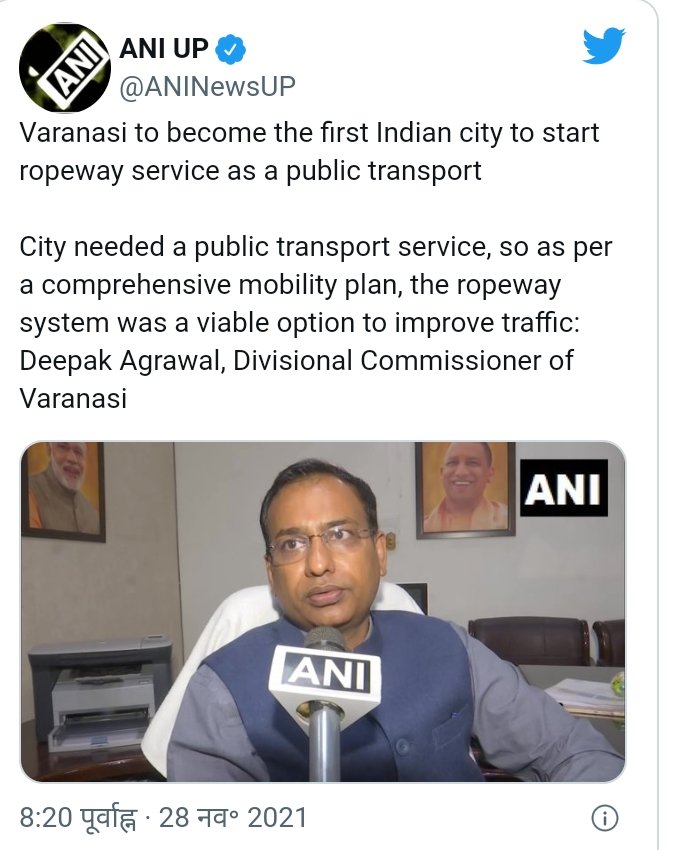
Task: Click the 'Deepak Agrawal, Divisional Commissioner' line
Action: tap(296, 361)
